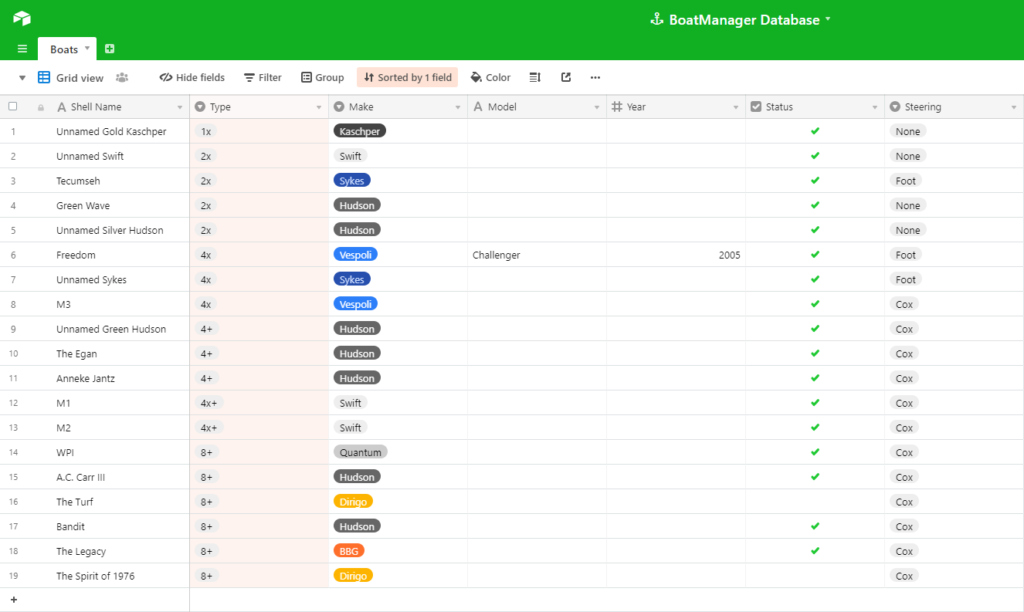This screenshot has width=1024, height=612.
Task: Open the Group menu
Action: pyautogui.click(x=323, y=77)
